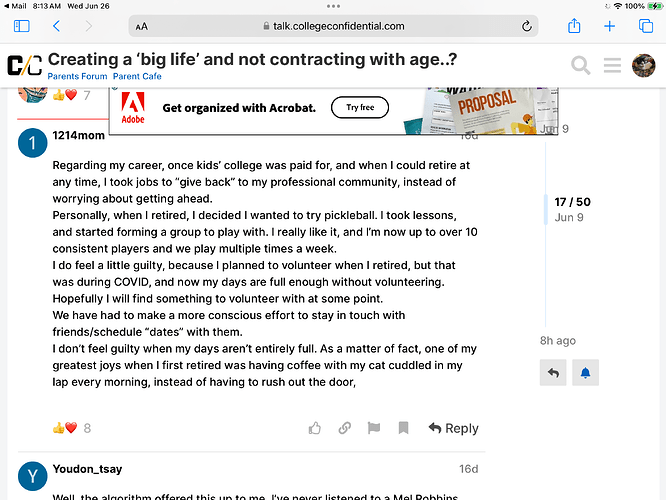
Task: Open a new Safari tab
Action: (x=610, y=26)
